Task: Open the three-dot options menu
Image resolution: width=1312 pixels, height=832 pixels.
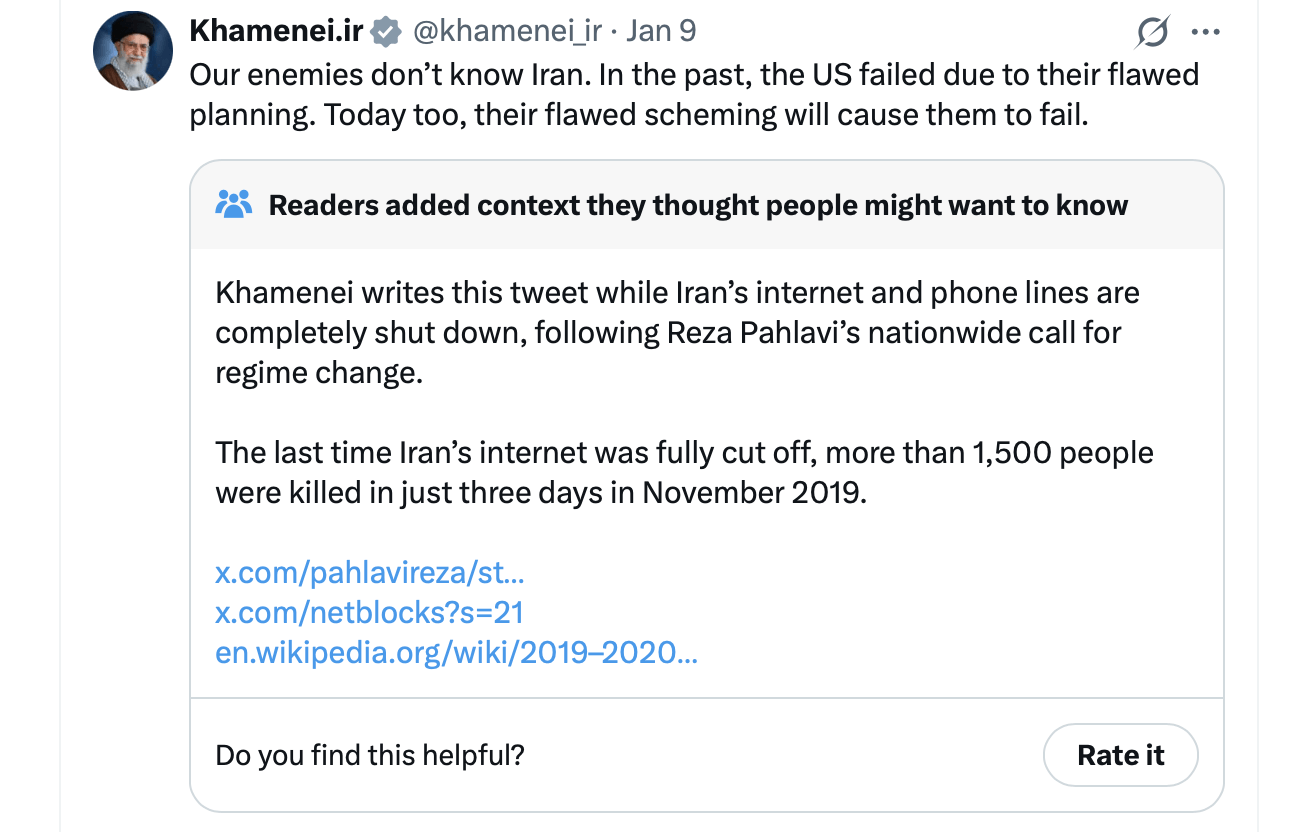Action: click(x=1205, y=31)
